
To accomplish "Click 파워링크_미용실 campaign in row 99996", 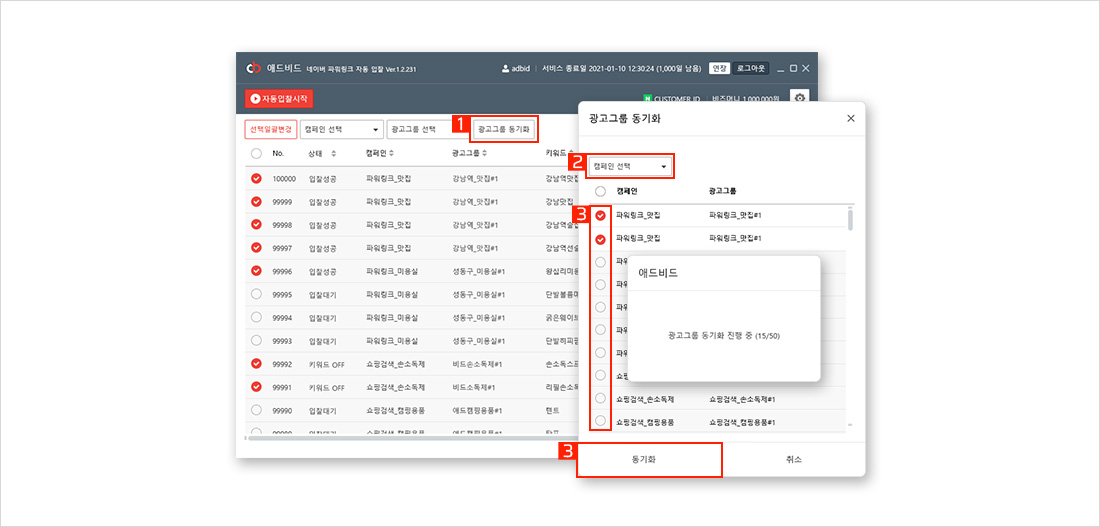I will [391, 271].
